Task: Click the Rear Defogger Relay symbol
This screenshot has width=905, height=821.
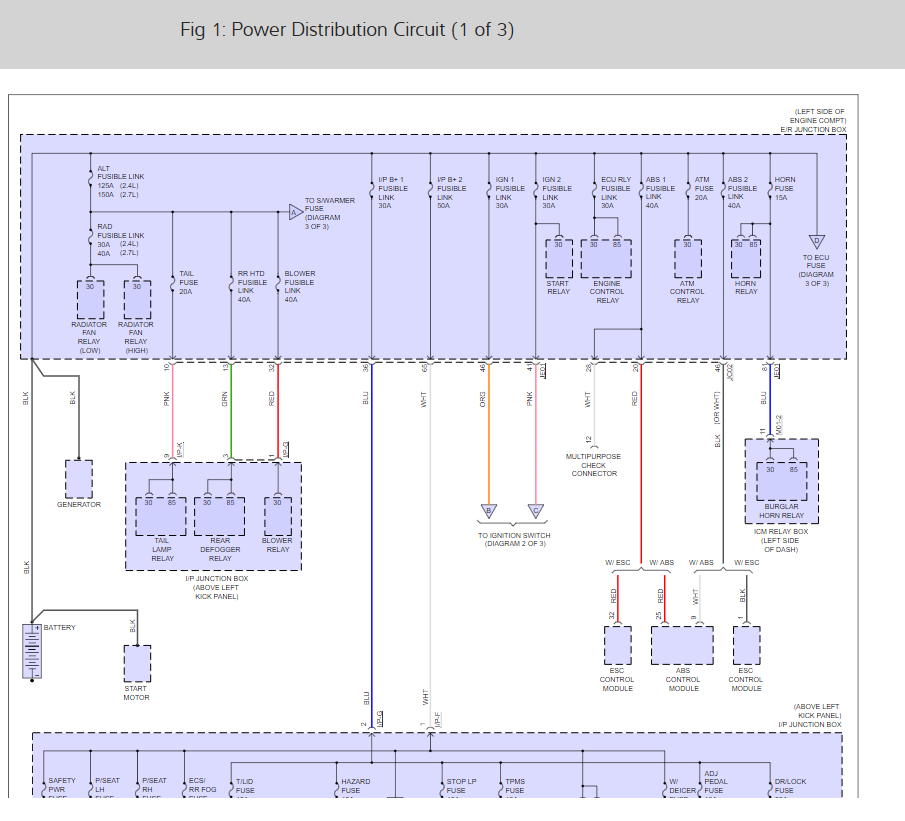Action: tap(219, 516)
